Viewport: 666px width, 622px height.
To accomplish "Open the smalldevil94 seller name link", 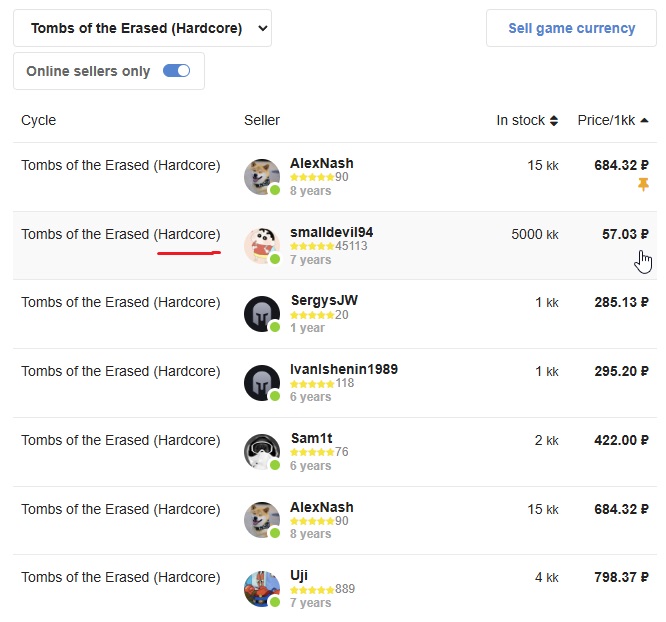I will (331, 232).
